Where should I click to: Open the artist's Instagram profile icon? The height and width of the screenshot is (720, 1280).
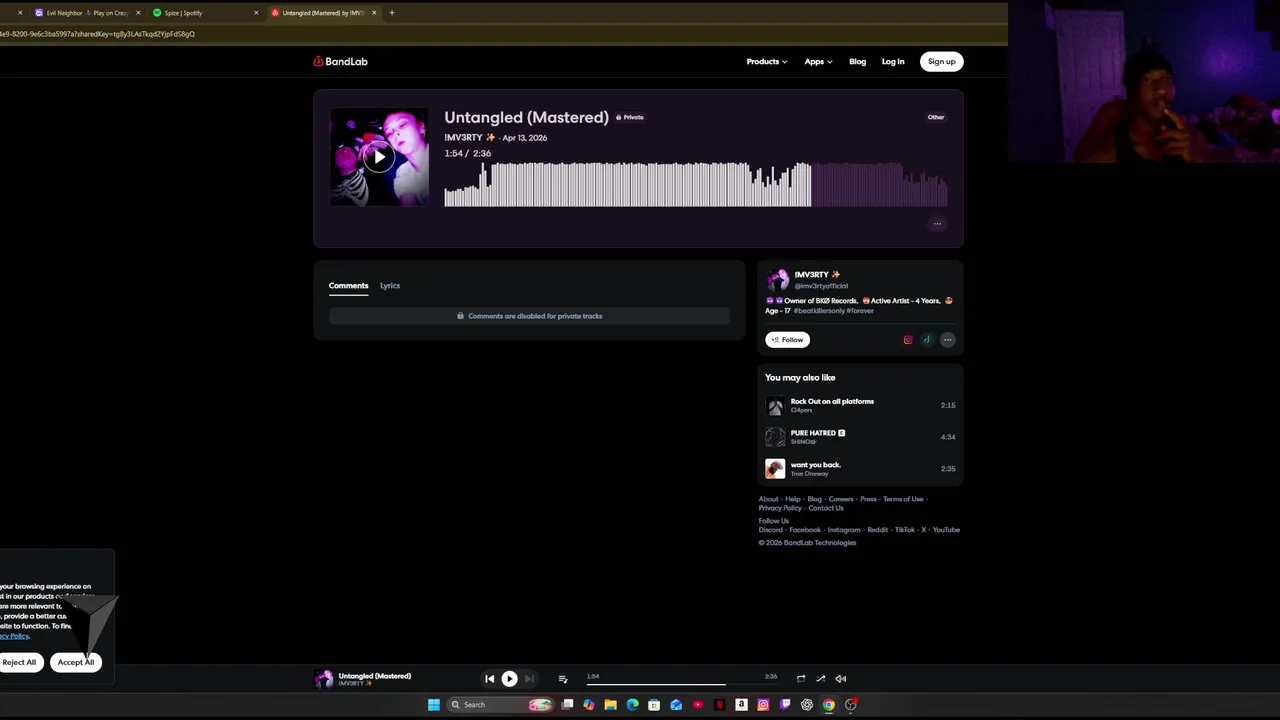coord(908,340)
